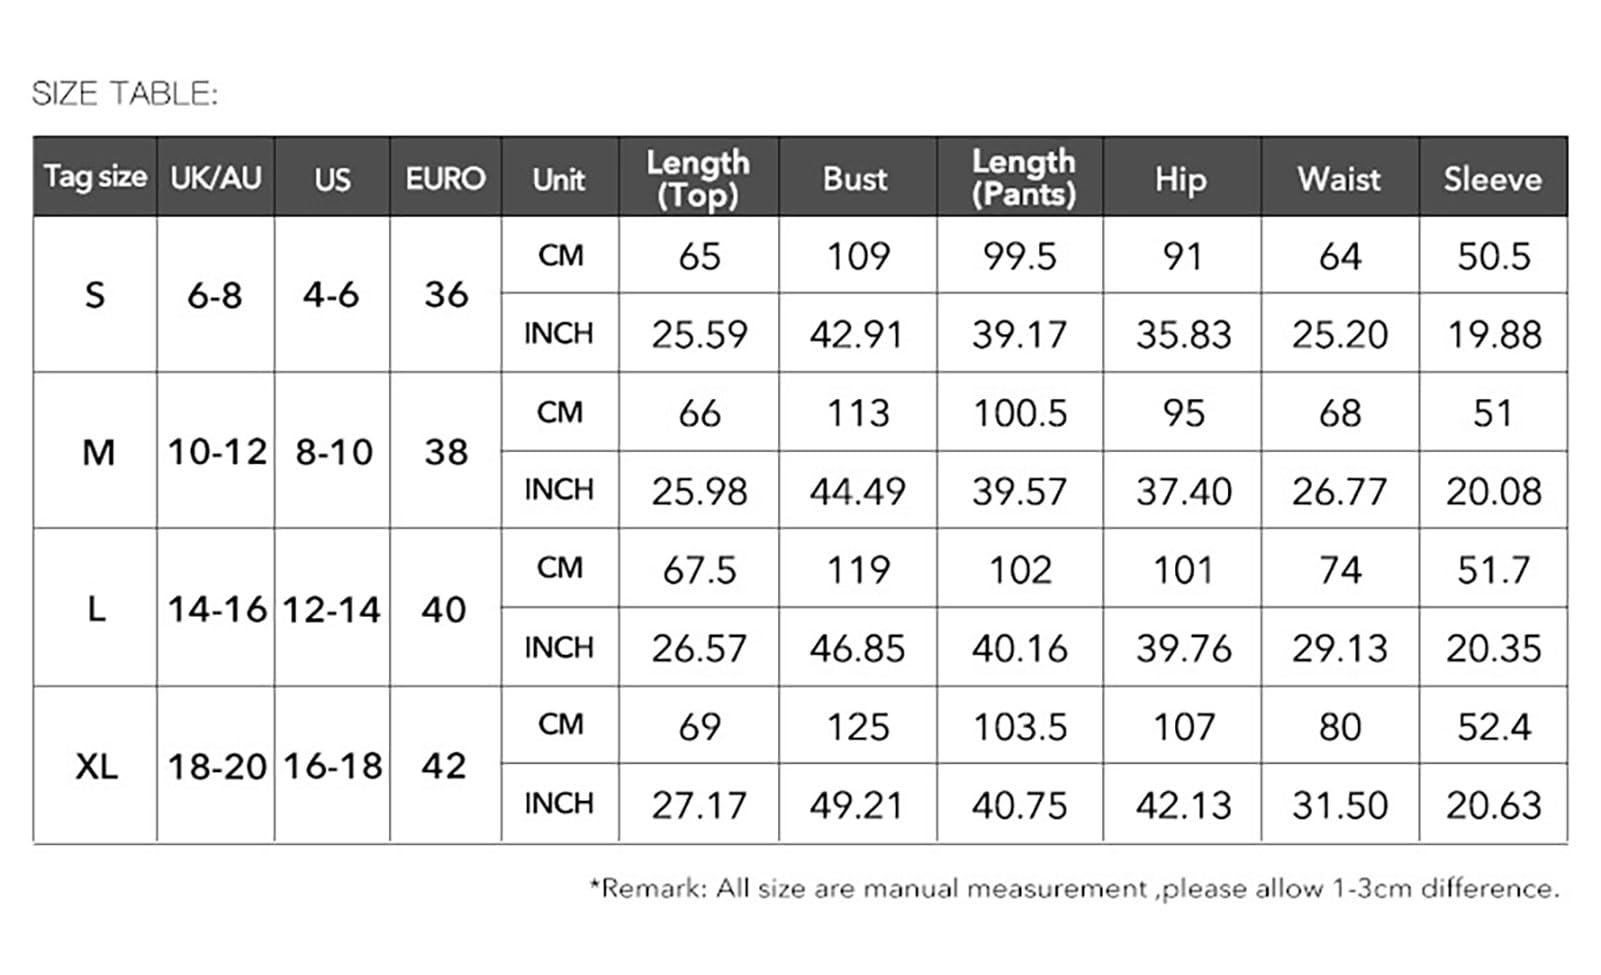Click the Length (Top) header cell
1601x975 pixels.
pyautogui.click(x=698, y=177)
